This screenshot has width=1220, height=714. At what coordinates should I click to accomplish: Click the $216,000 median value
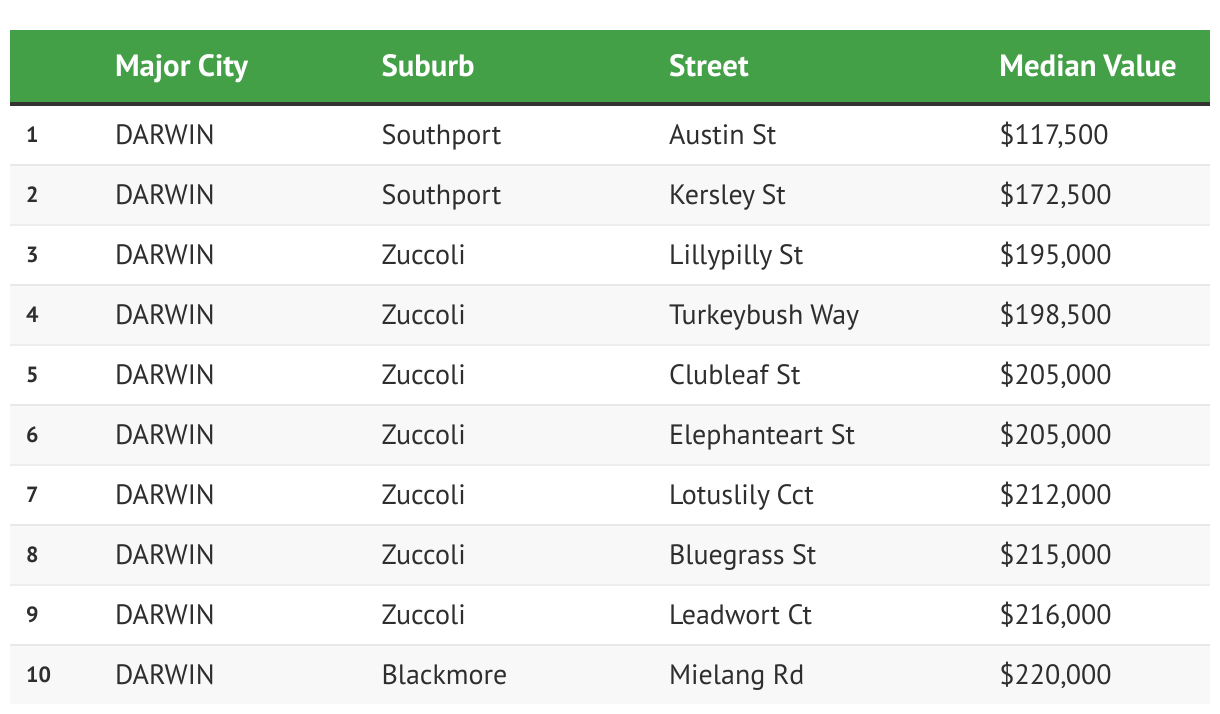(x=1054, y=615)
